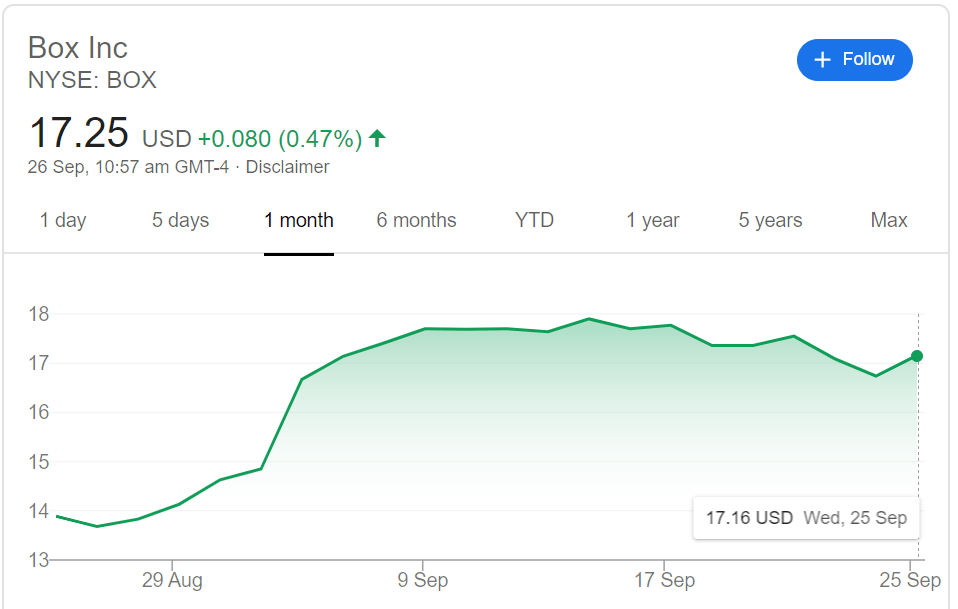Screen dimensions: 958x609
Task: Click the Box Inc stock title
Action: (77, 47)
